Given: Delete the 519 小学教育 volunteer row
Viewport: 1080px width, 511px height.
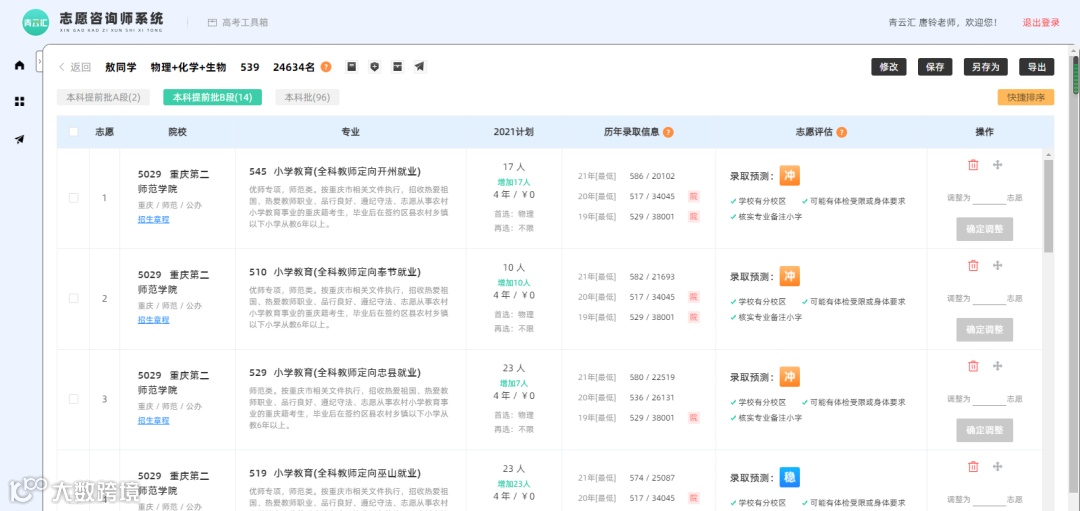Looking at the screenshot, I should pyautogui.click(x=973, y=466).
